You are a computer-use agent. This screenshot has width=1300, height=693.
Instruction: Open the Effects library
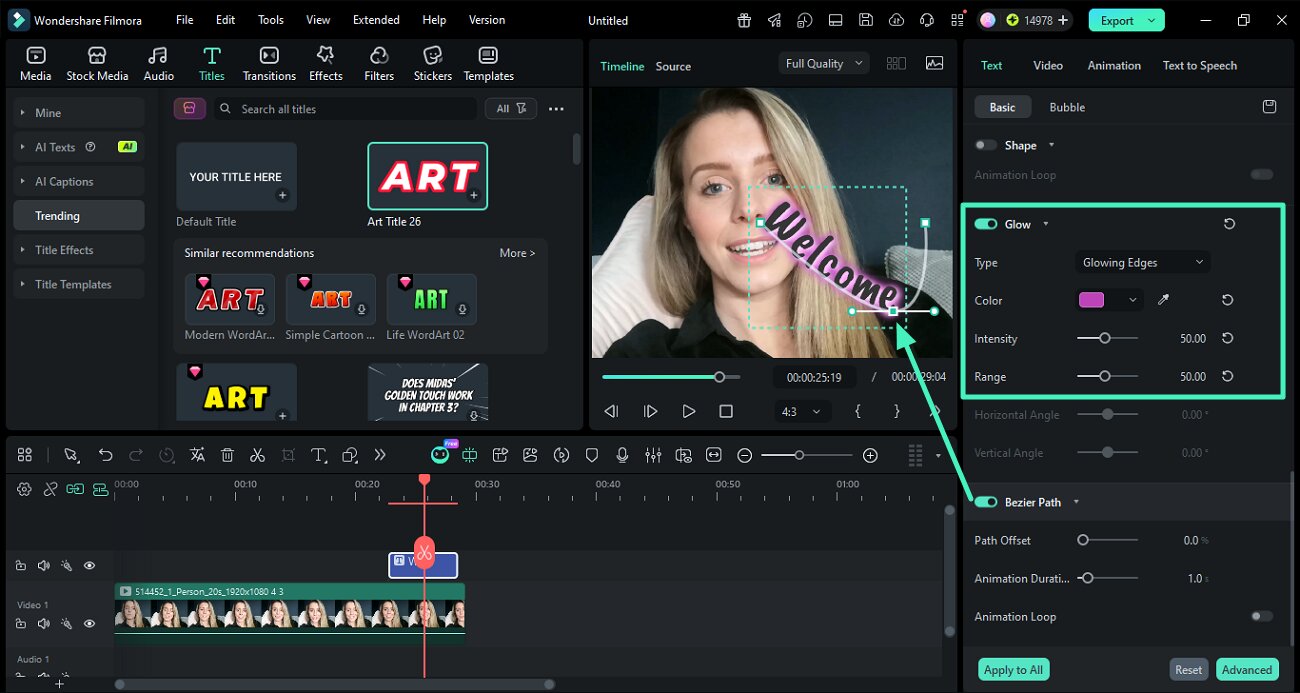325,64
